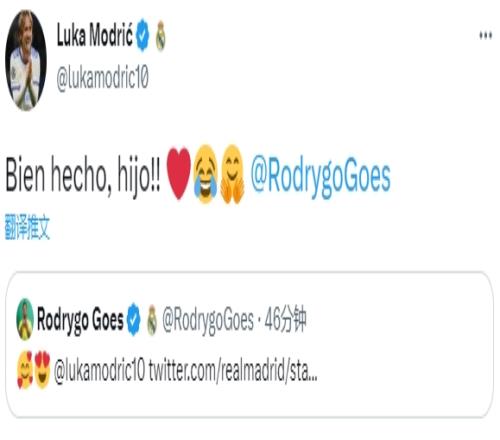Click Luka Modrić's blue verified badge
The width and height of the screenshot is (500, 440).
point(143,35)
